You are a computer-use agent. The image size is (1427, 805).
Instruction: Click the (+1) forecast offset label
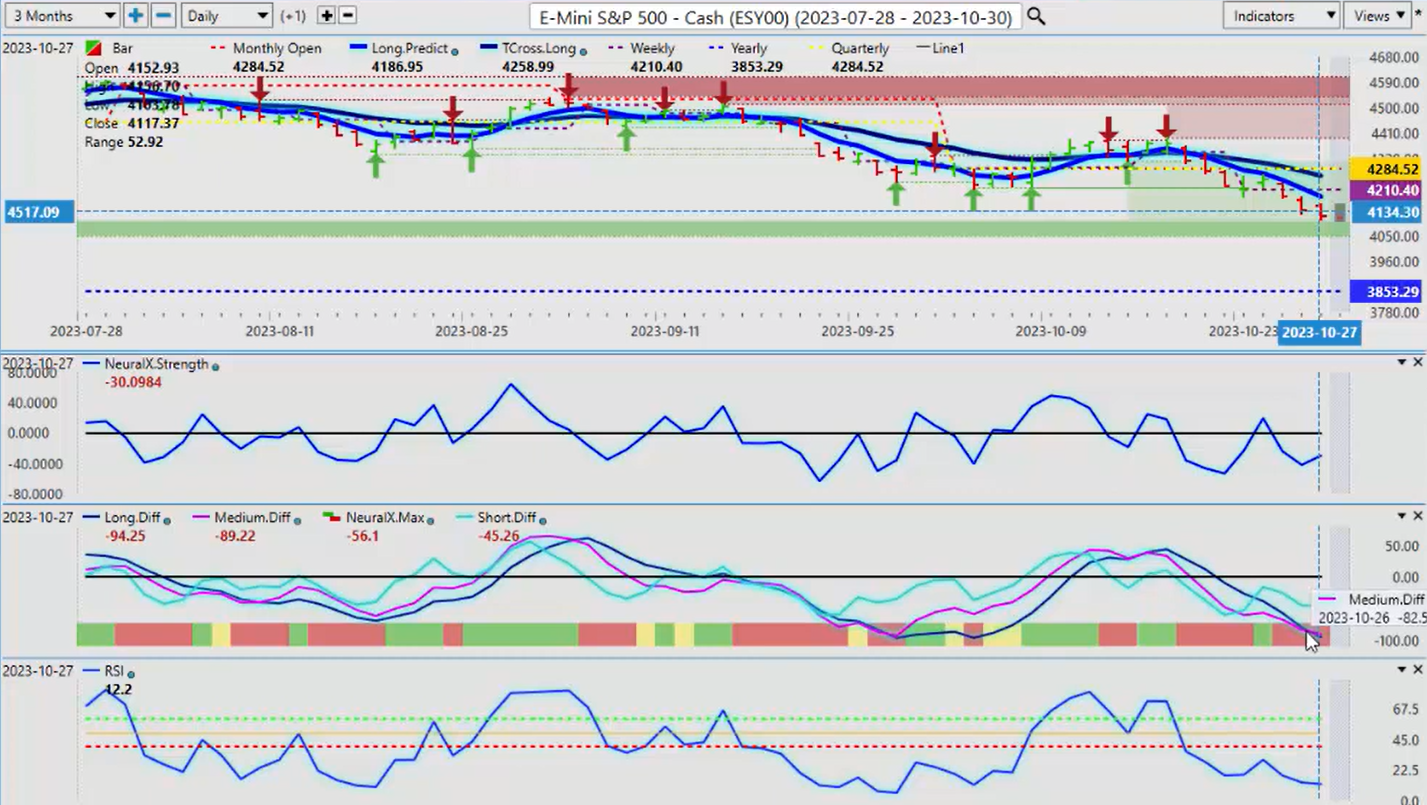coord(294,16)
